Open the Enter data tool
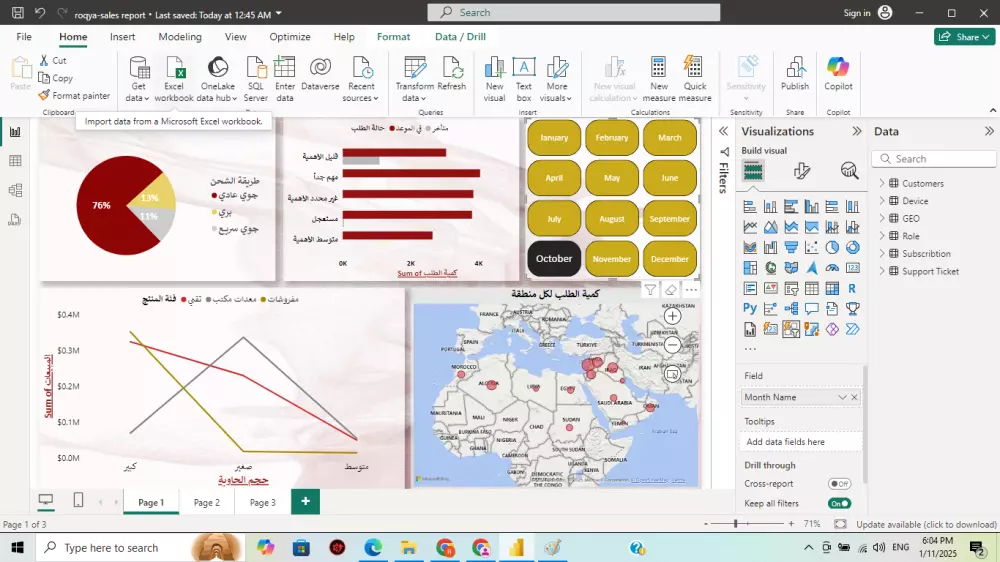 [x=284, y=78]
